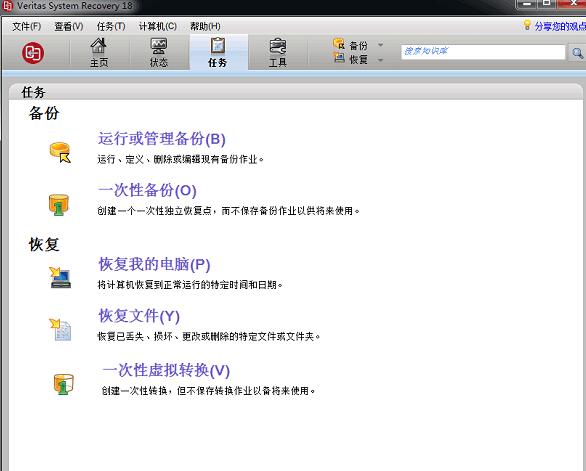Open the 帮助(H) menu
Screen dimensions: 586x471
tap(205, 26)
